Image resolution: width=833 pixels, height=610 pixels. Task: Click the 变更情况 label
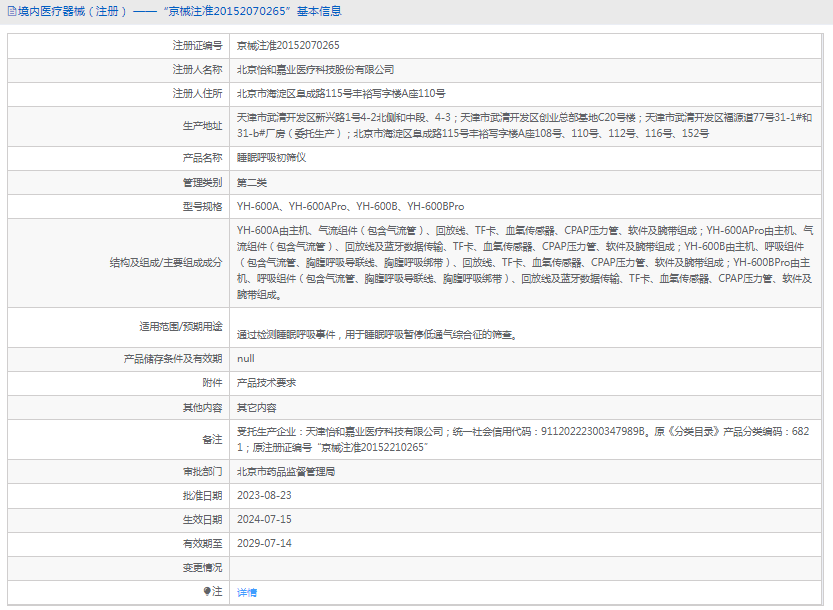pos(202,567)
